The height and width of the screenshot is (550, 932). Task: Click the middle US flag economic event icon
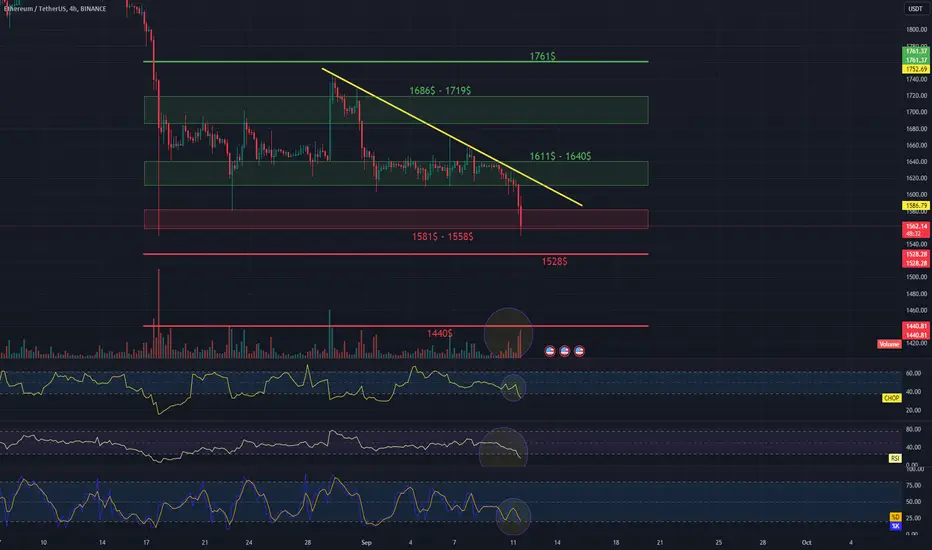pos(565,351)
